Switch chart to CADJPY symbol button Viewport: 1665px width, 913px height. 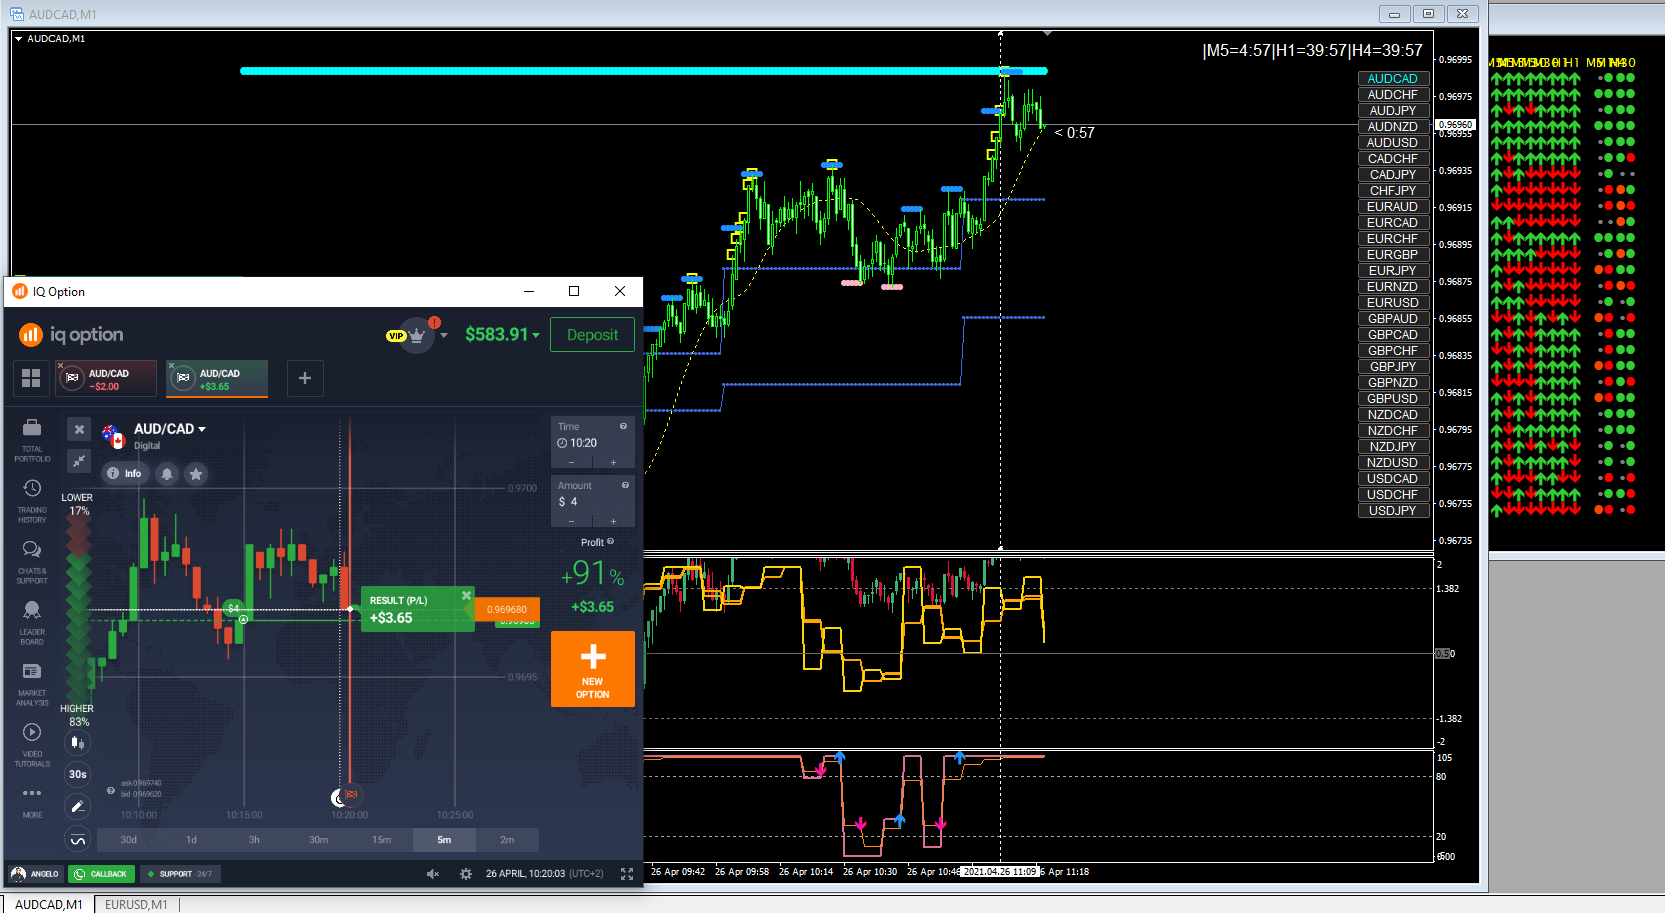click(x=1392, y=175)
